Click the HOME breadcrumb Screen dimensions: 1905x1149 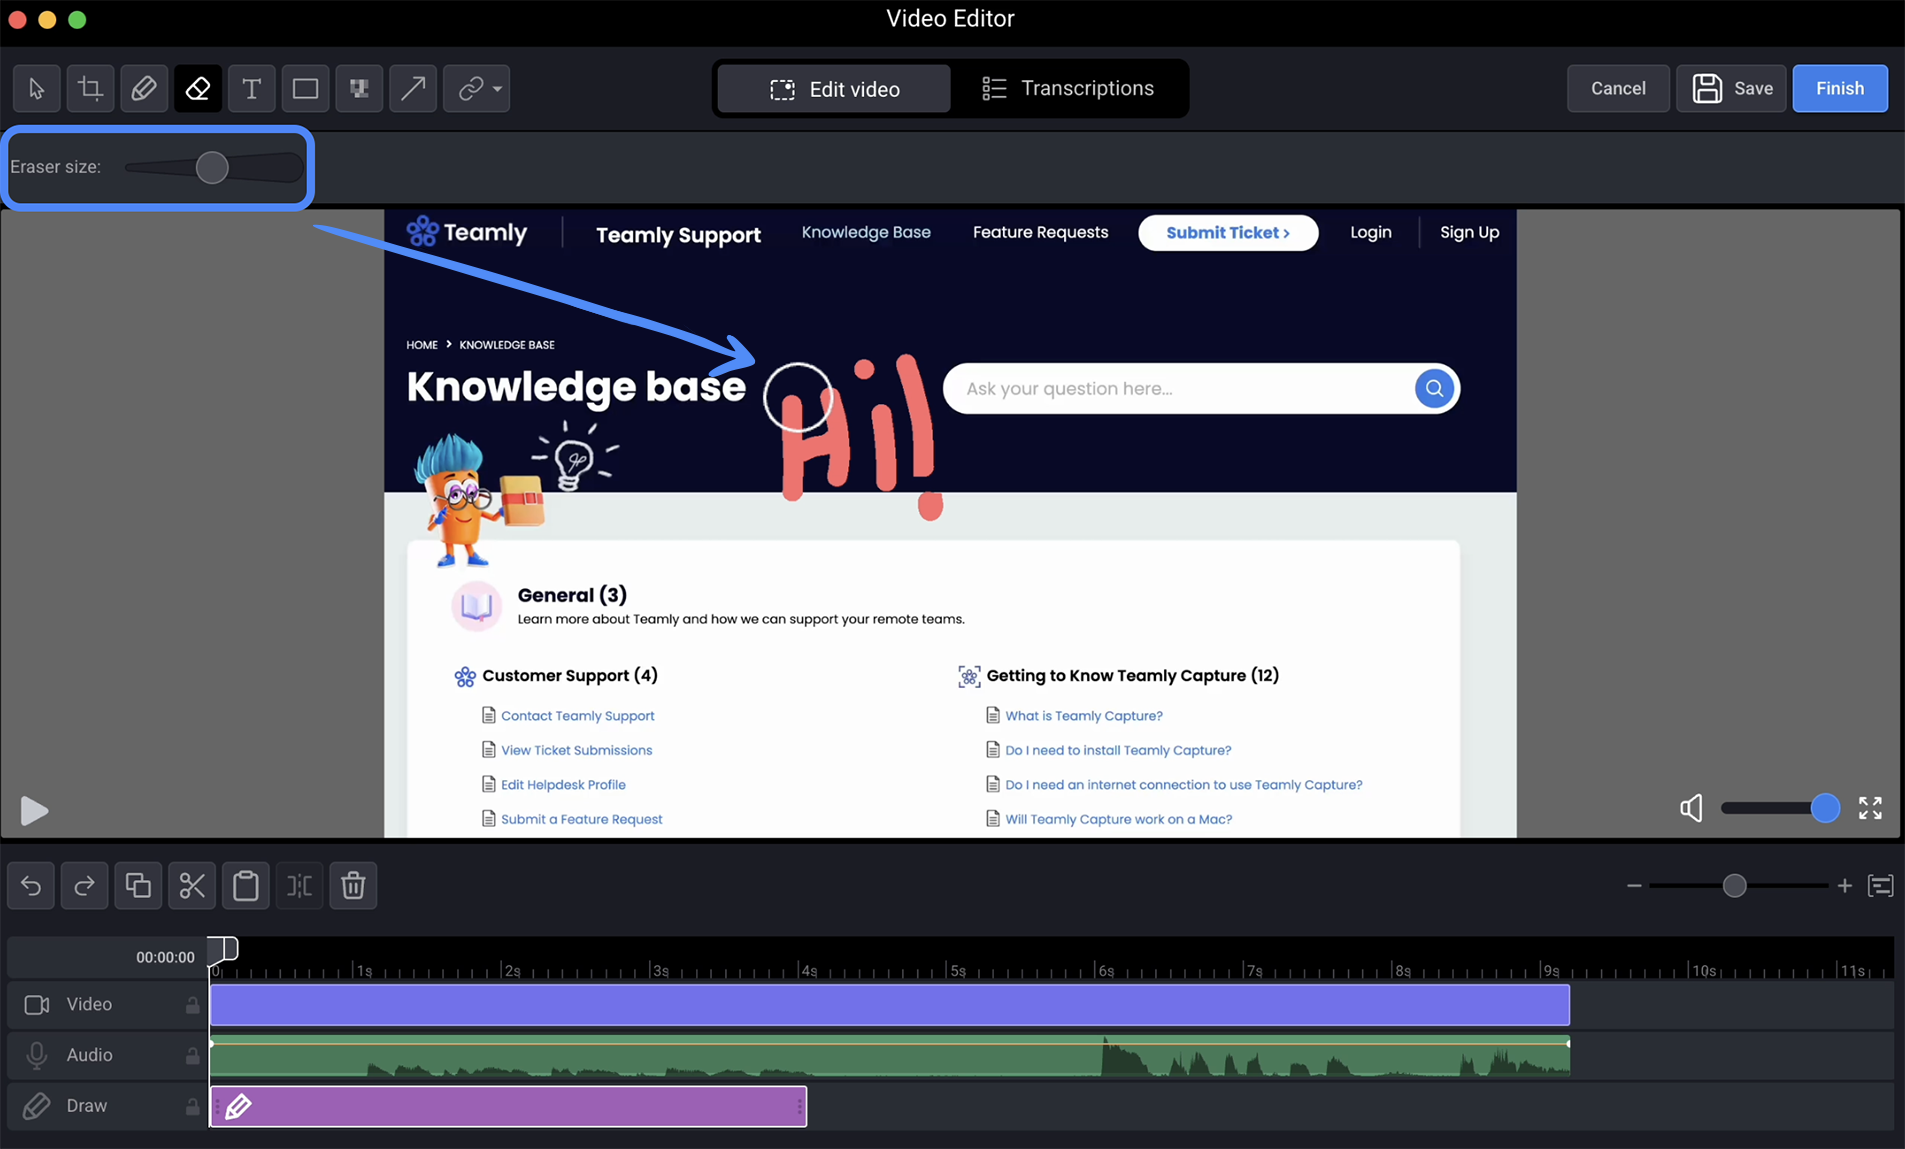(422, 345)
